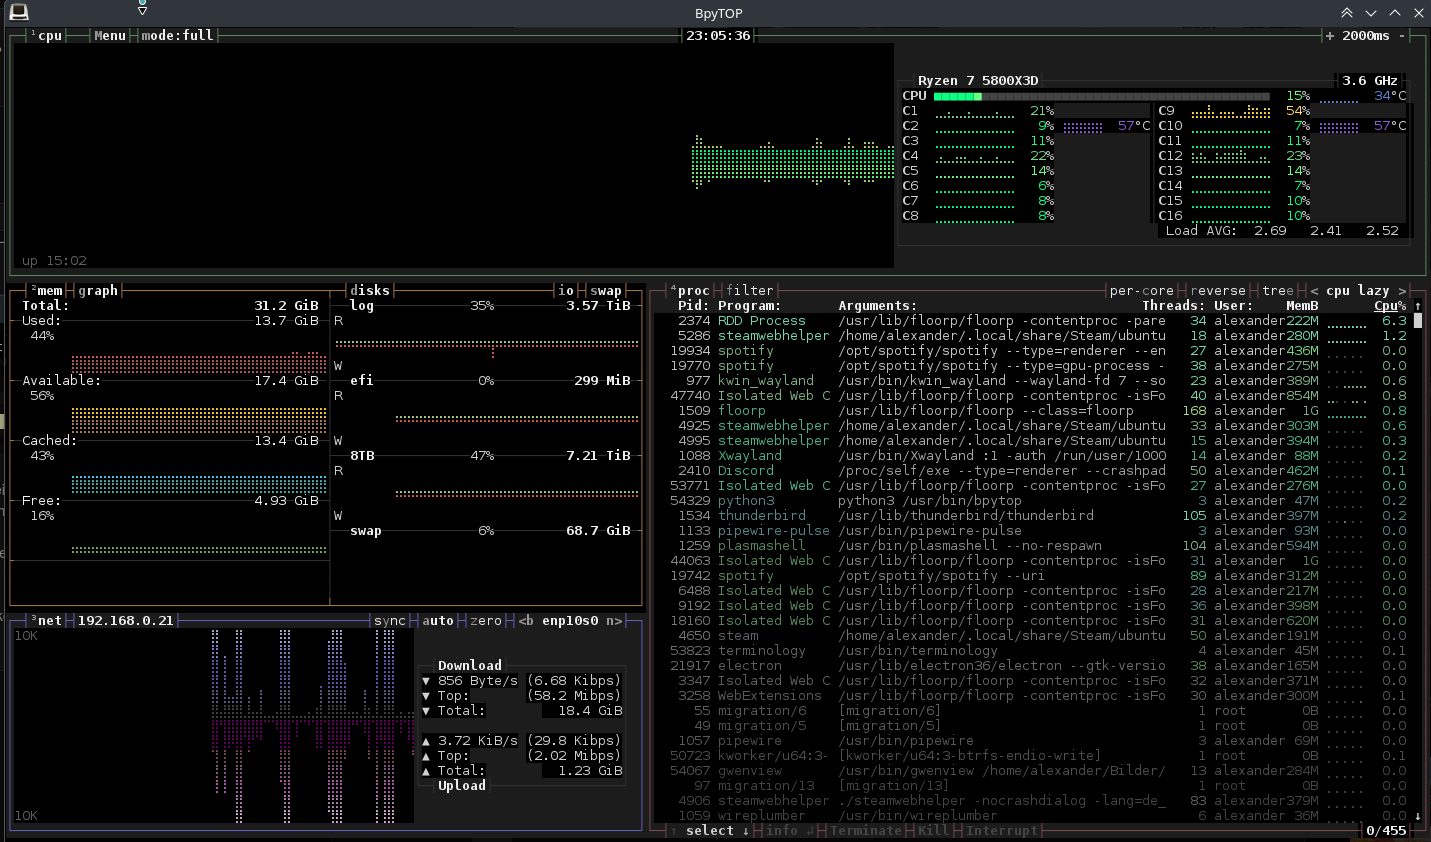Decrease update interval with minus sign
Screen dimensions: 1431x842
coord(1402,35)
